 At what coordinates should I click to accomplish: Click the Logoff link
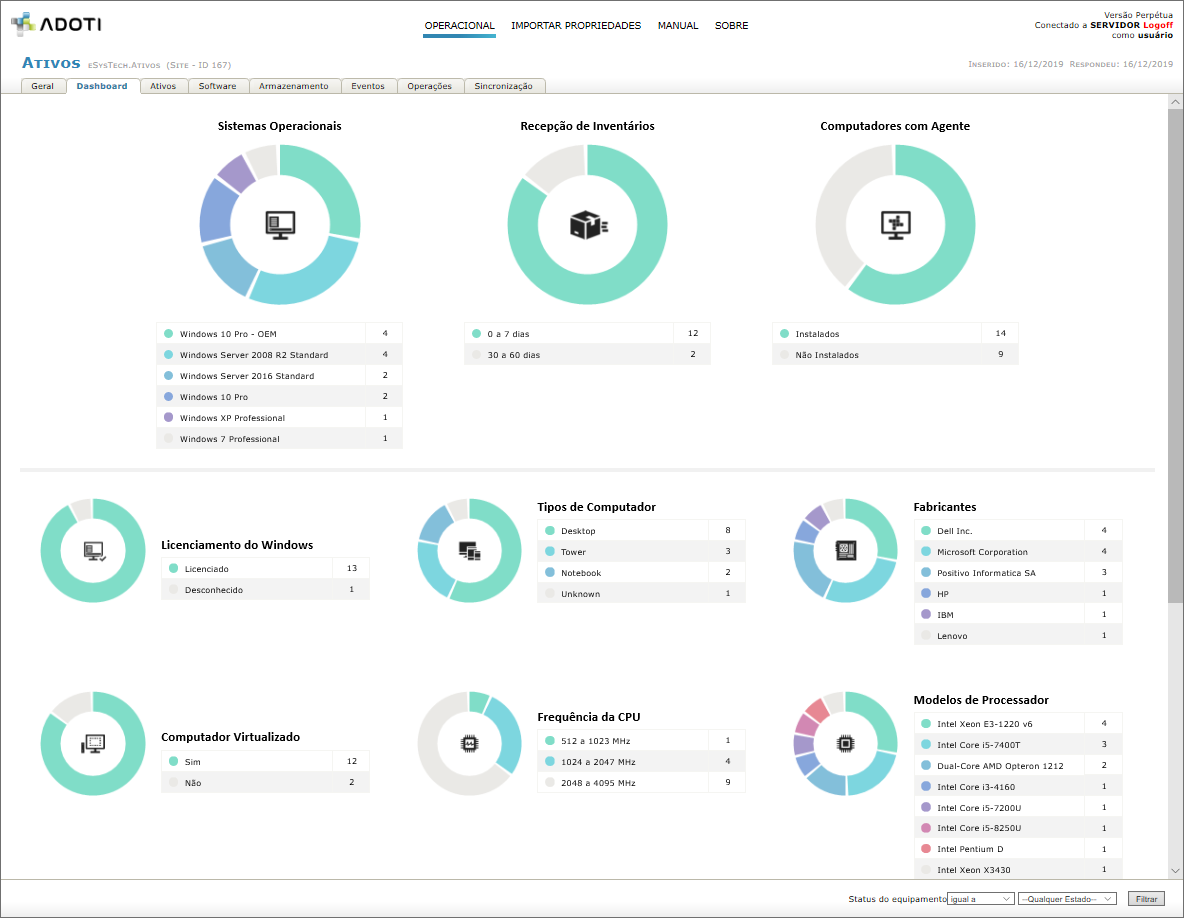point(1158,25)
